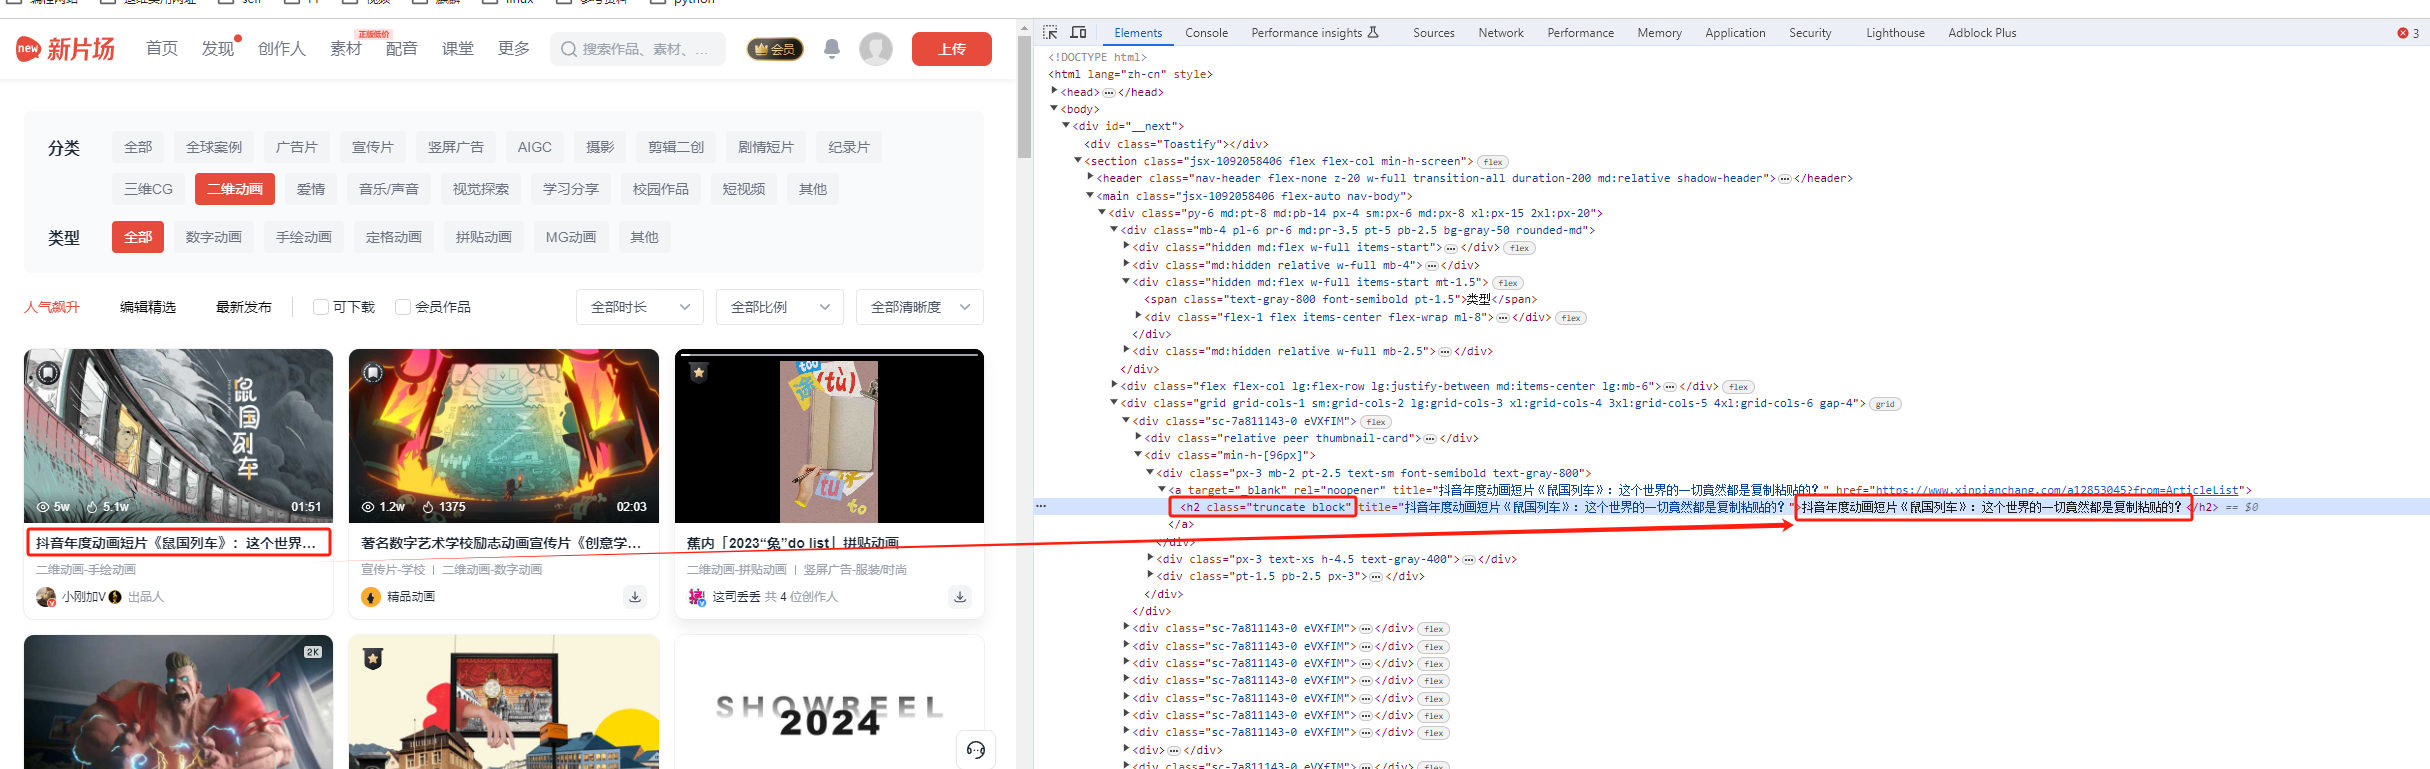Screen dimensions: 2430x769
Task: Select the 手绘动画 type filter
Action: [x=304, y=237]
